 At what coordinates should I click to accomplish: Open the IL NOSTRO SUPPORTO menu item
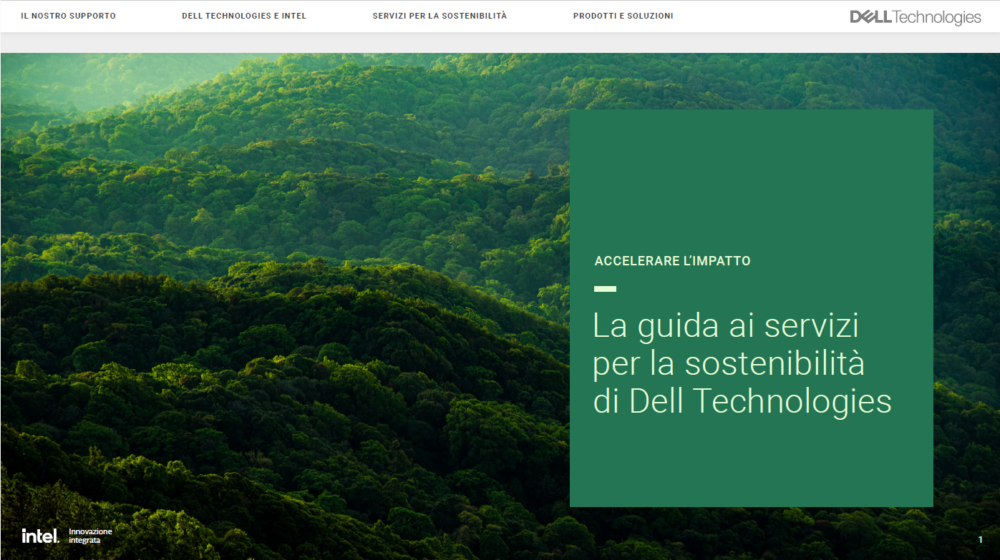click(68, 16)
